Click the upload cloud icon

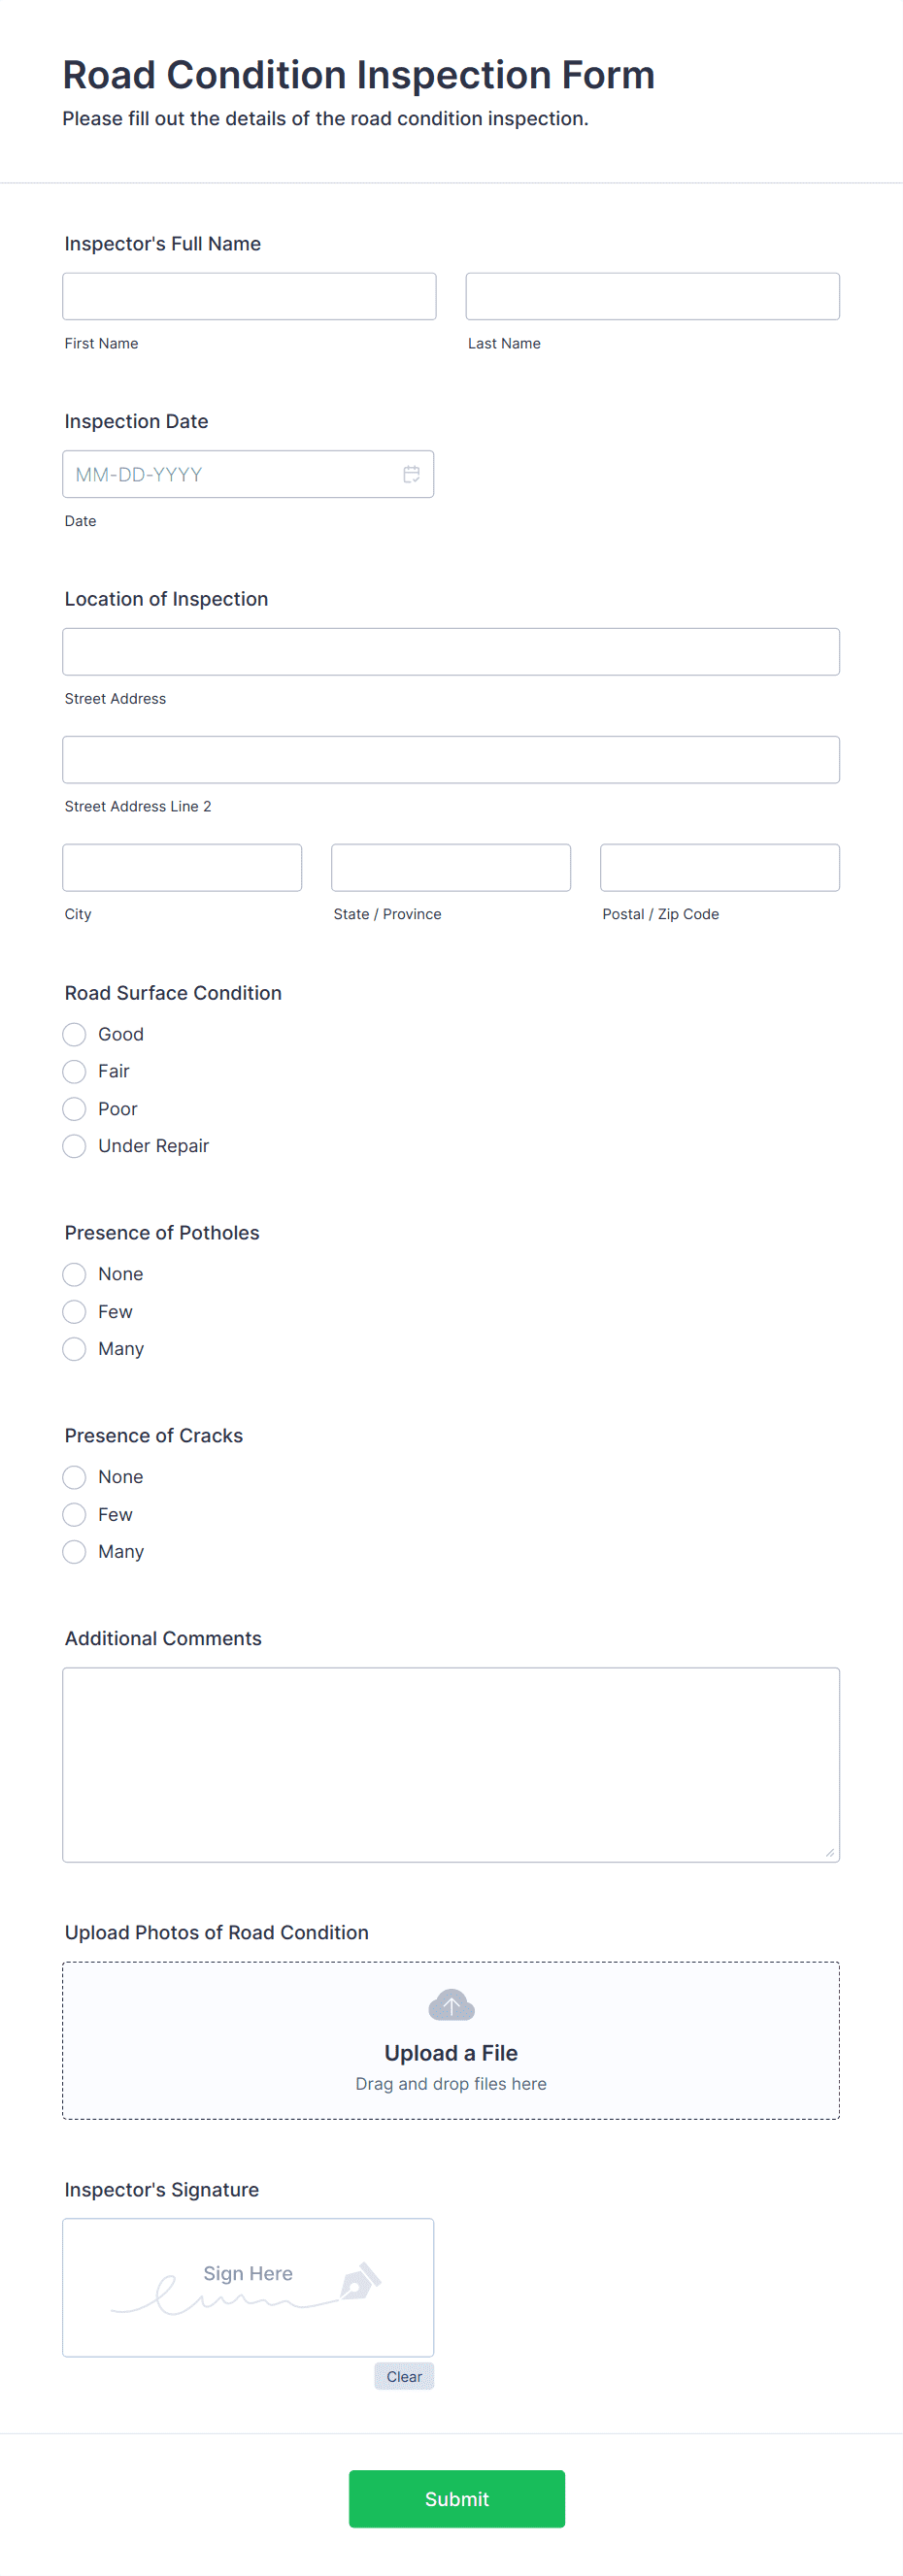pos(450,2004)
